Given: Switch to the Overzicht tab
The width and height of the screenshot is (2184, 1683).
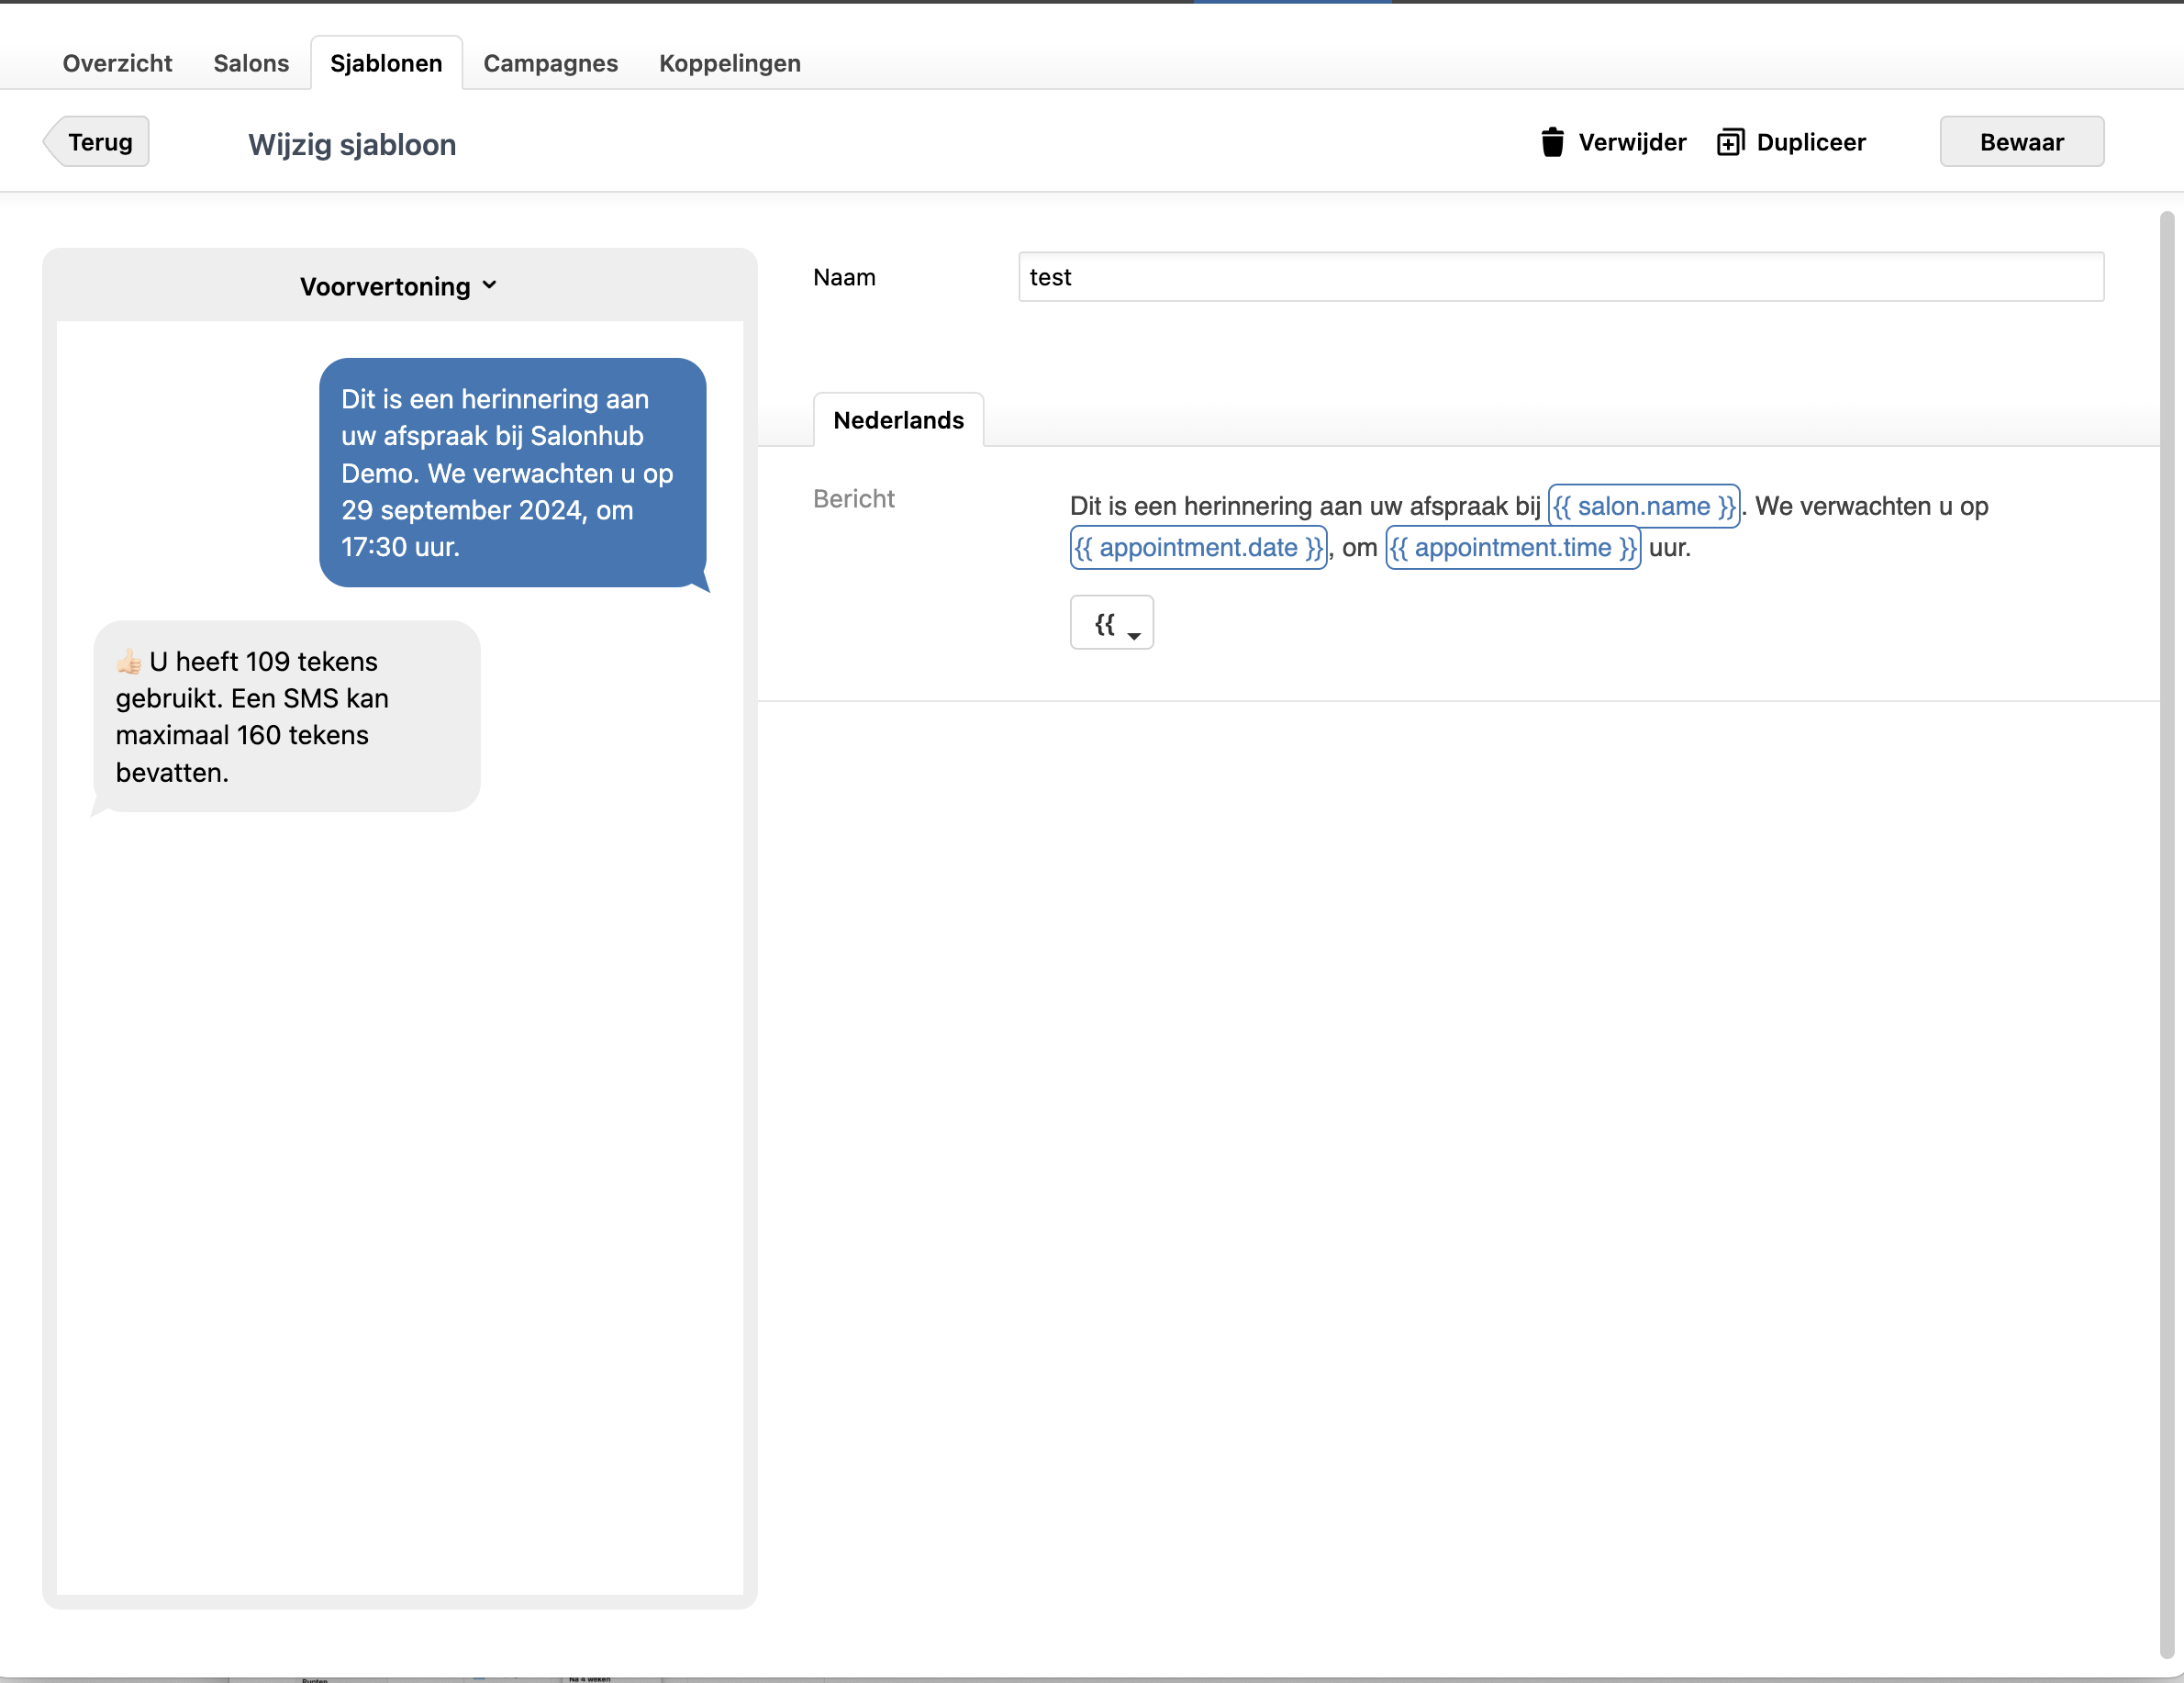Looking at the screenshot, I should pyautogui.click(x=117, y=63).
